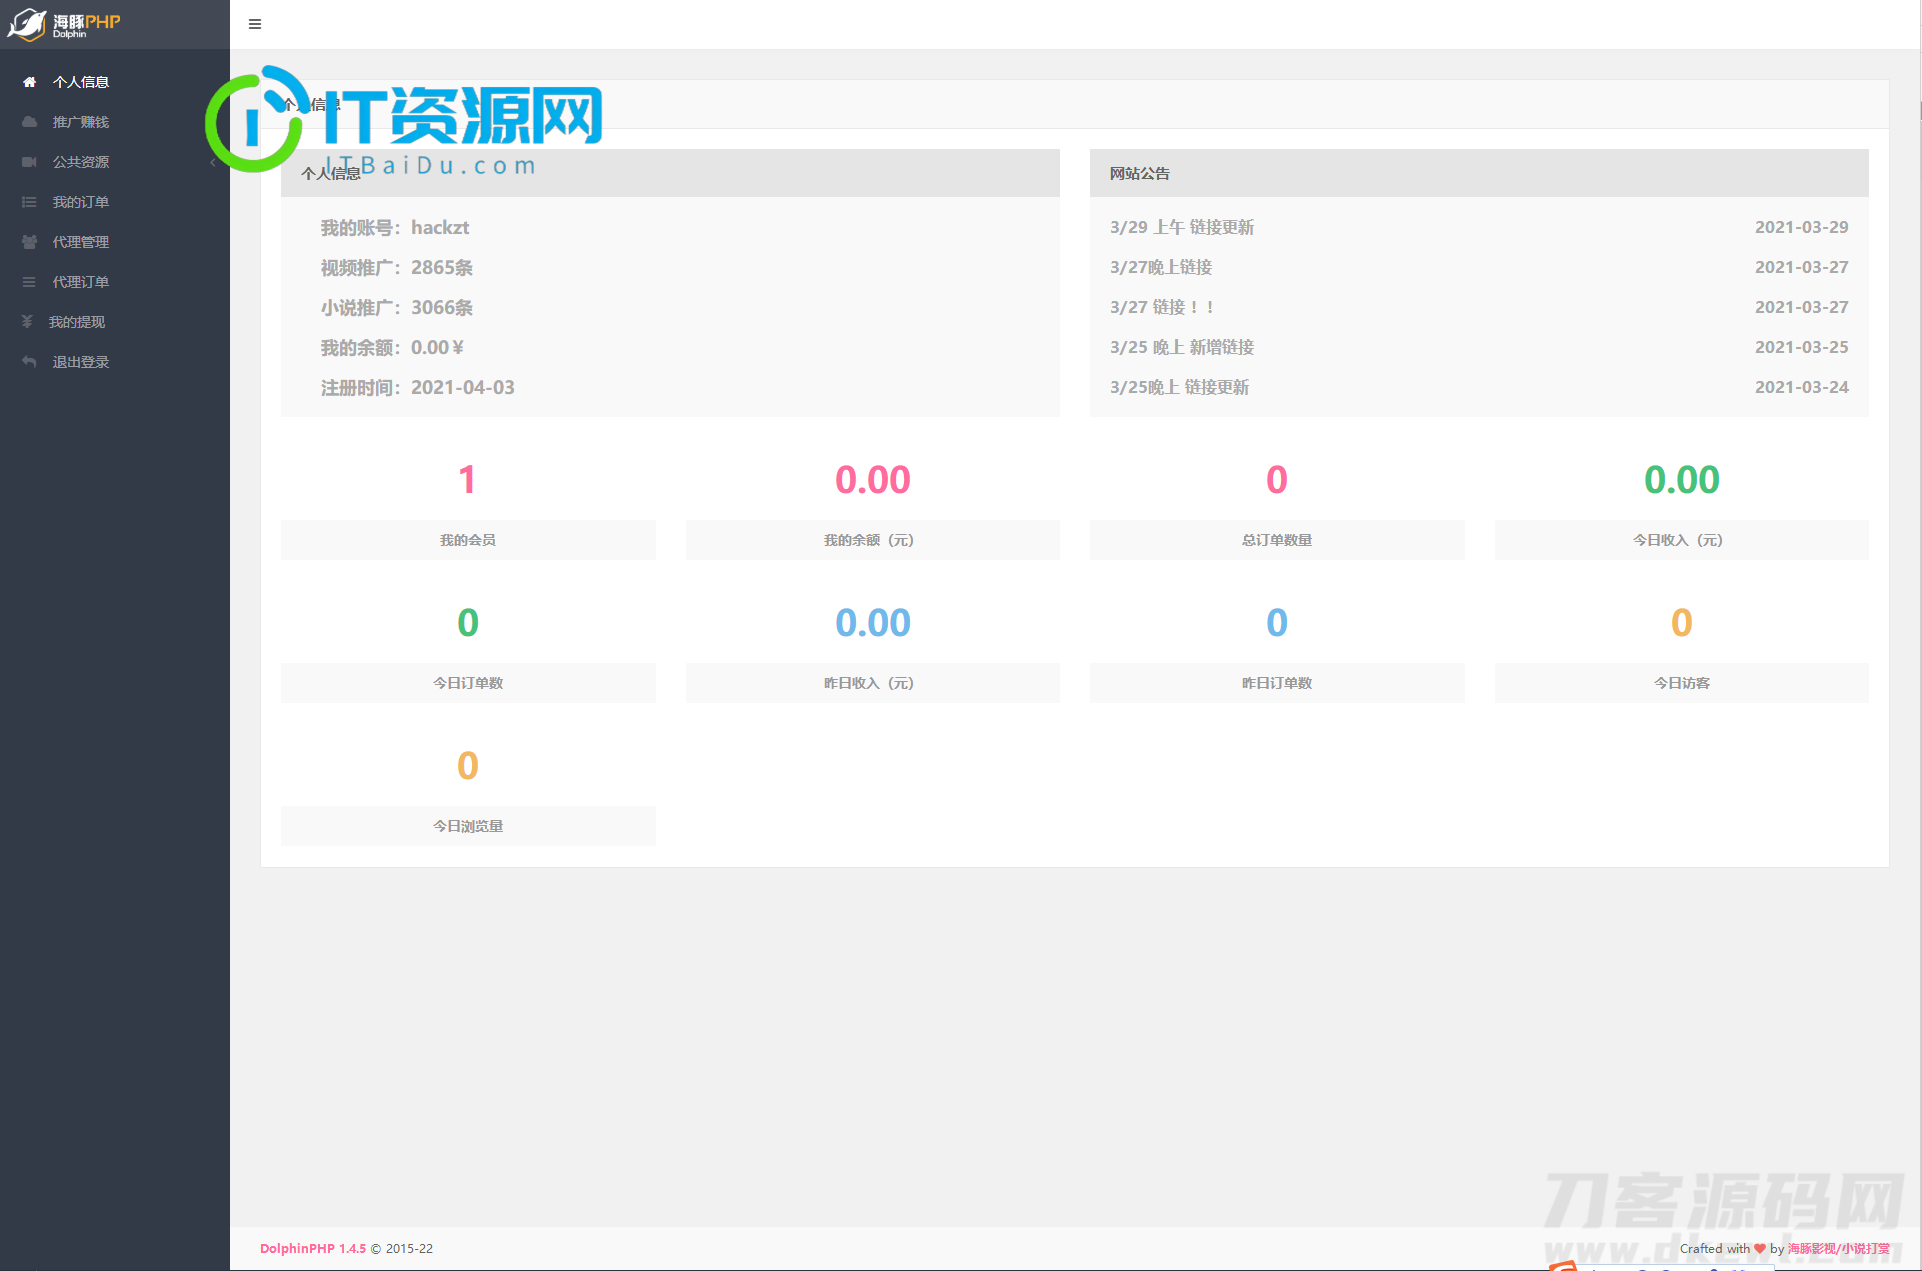The image size is (1922, 1271).
Task: Click the cloud icon beside 推广赚钱
Action: pos(29,122)
